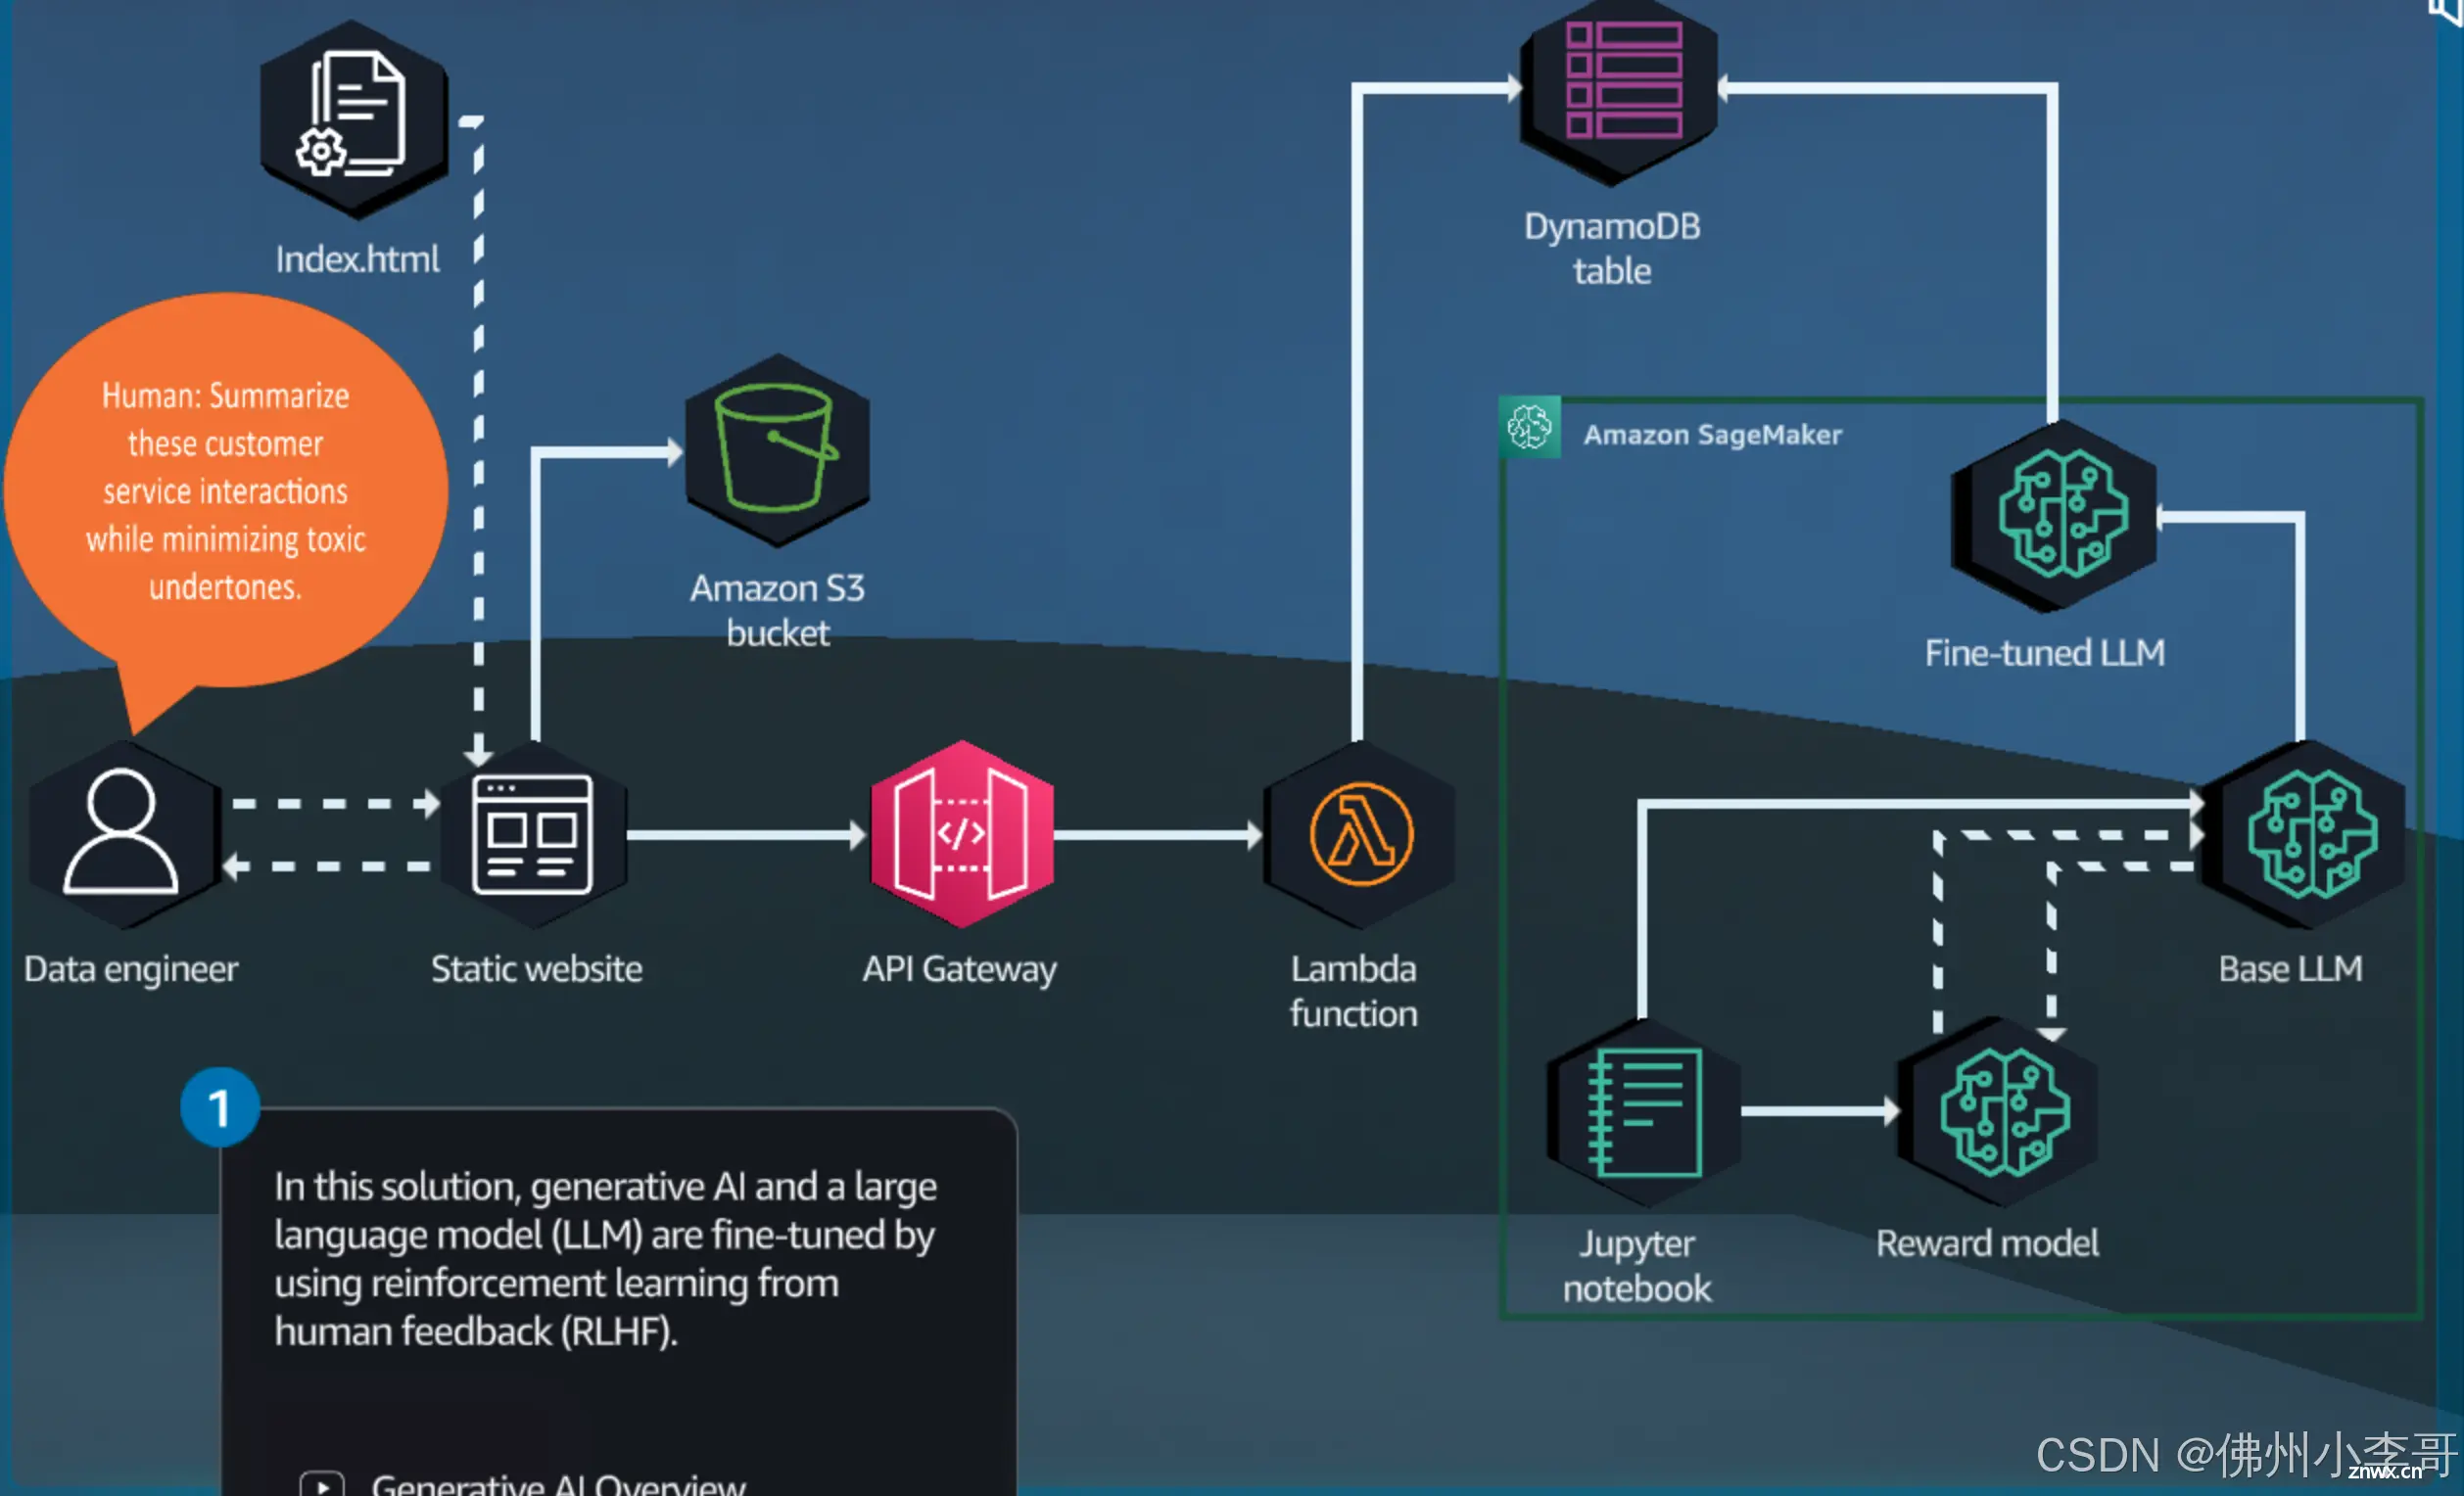Click the 'Amazon S3 bucket' label

click(777, 610)
